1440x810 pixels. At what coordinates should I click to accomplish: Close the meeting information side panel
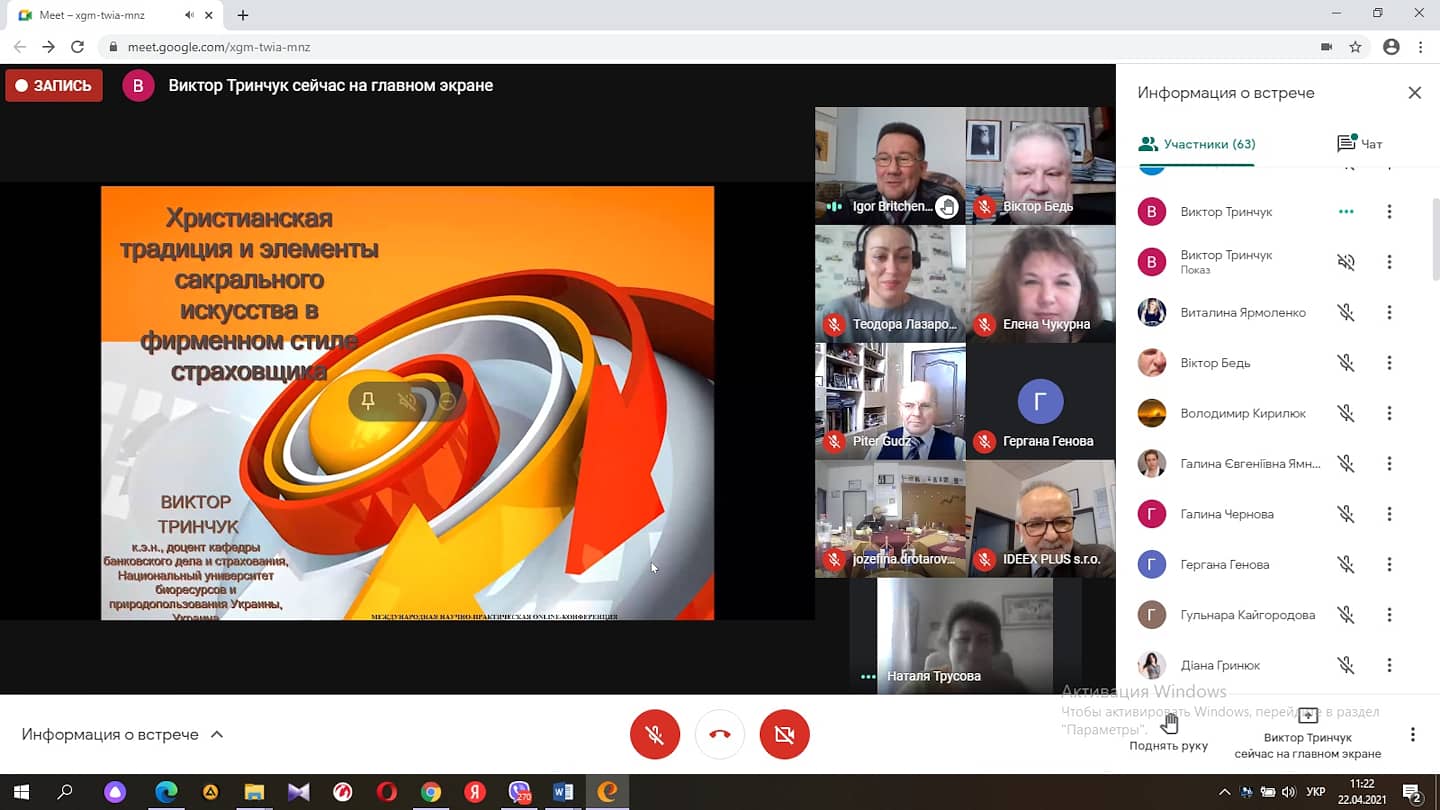pyautogui.click(x=1414, y=93)
